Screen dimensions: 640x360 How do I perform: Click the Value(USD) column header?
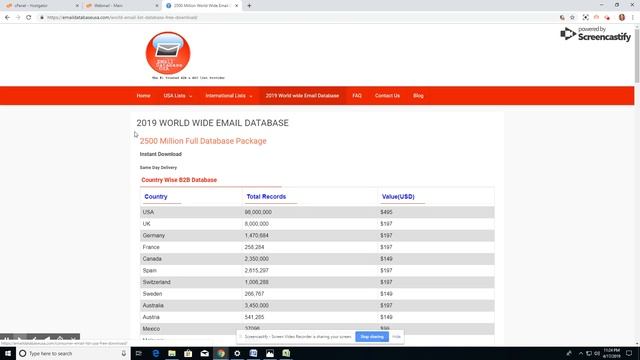point(398,197)
